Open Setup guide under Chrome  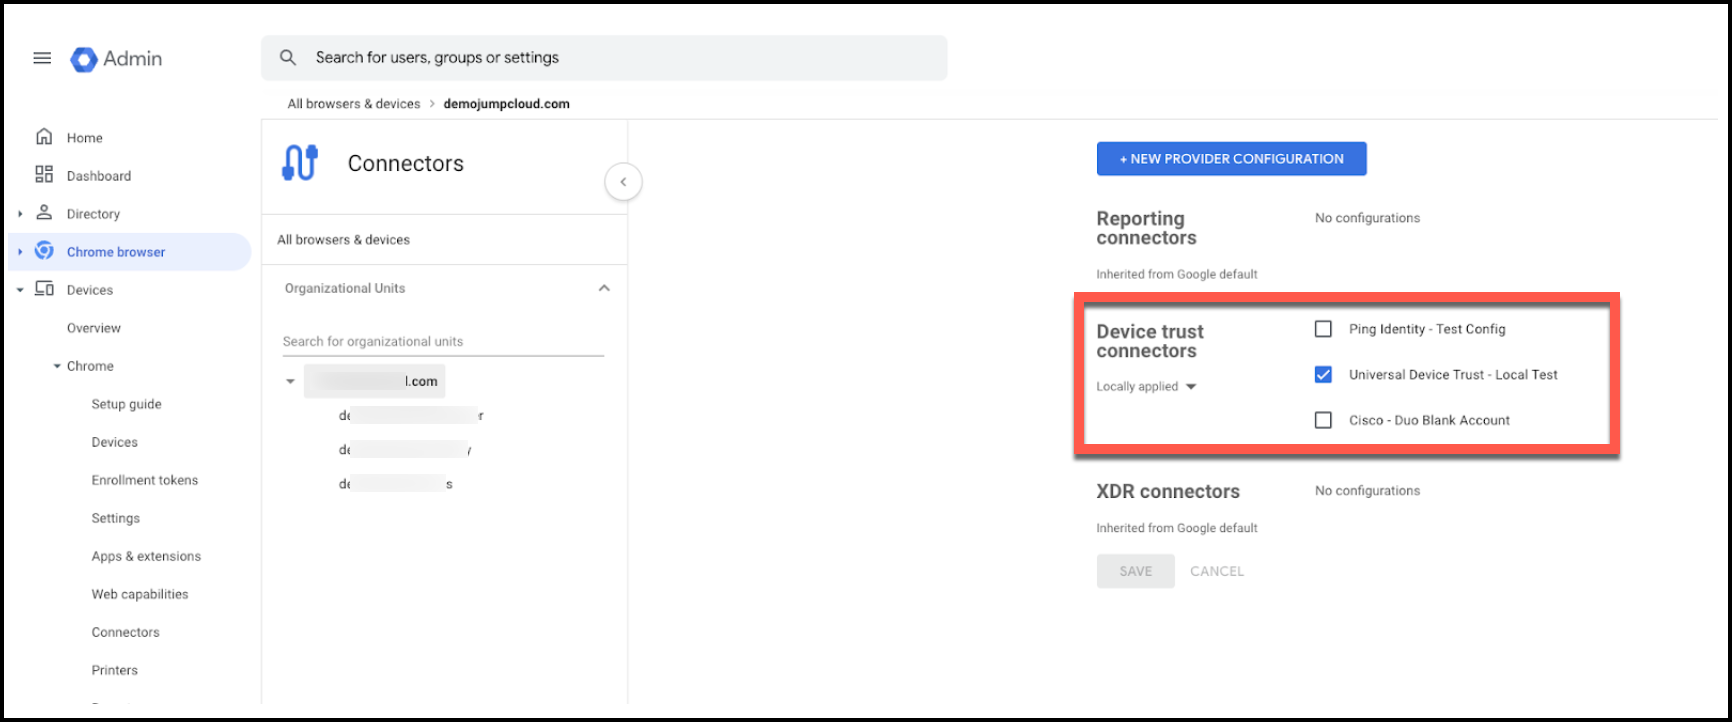[x=126, y=404]
